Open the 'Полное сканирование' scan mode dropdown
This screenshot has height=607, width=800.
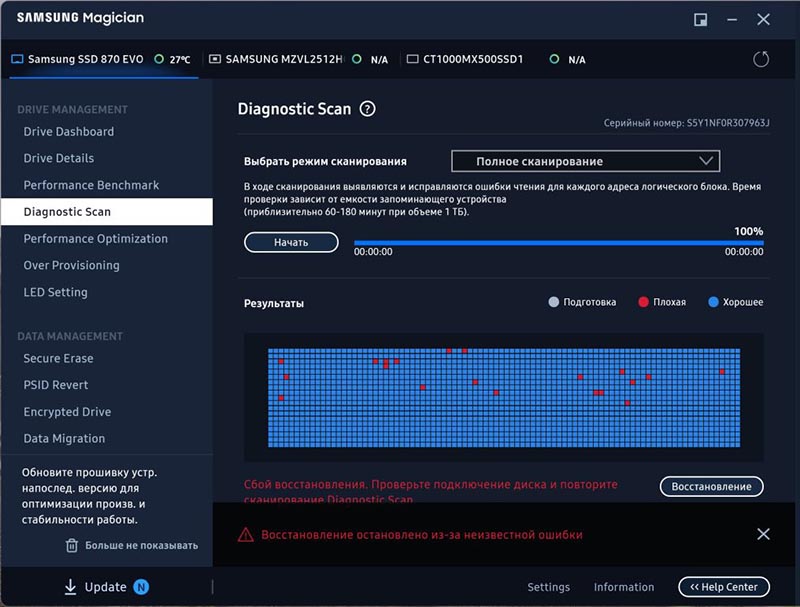click(585, 161)
